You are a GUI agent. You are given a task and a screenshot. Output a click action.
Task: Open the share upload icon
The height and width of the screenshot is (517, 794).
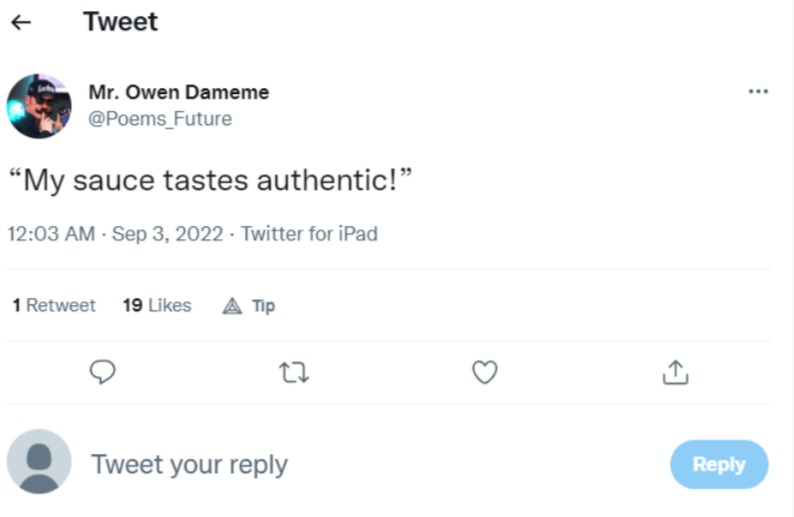(x=676, y=372)
